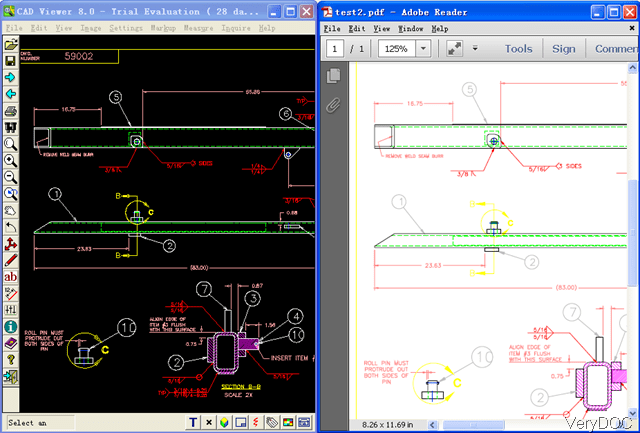This screenshot has width=640, height=433.
Task: Click the Sign button in Adobe Reader
Action: pyautogui.click(x=563, y=48)
